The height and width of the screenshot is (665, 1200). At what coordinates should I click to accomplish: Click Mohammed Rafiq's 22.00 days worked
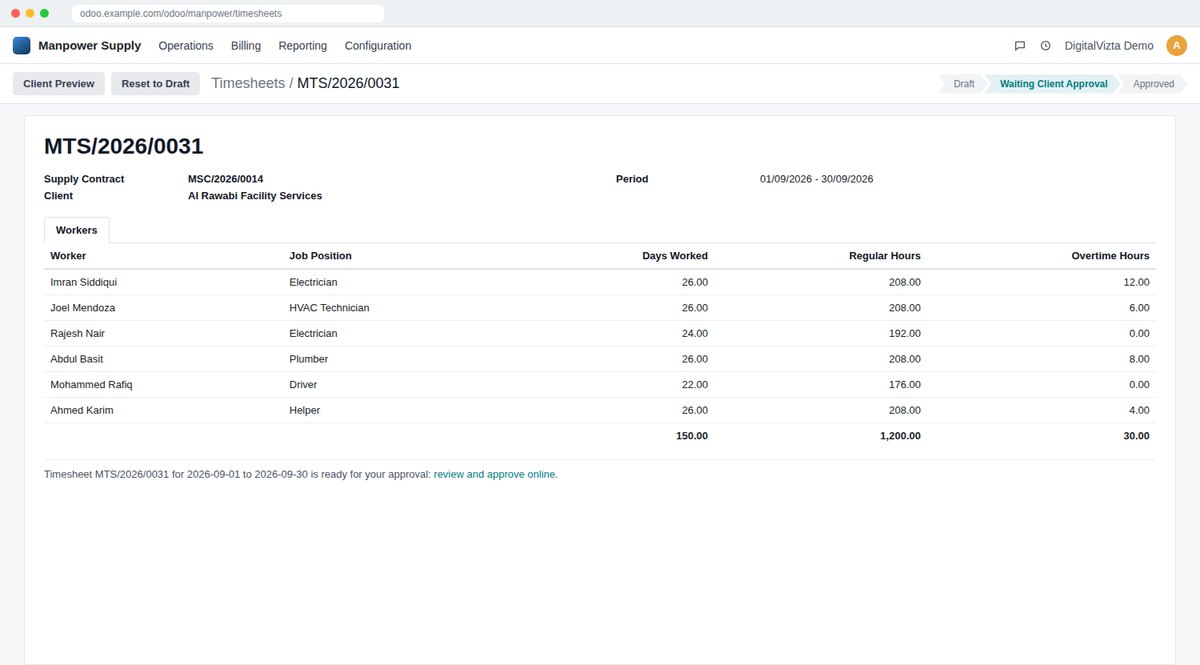point(694,385)
